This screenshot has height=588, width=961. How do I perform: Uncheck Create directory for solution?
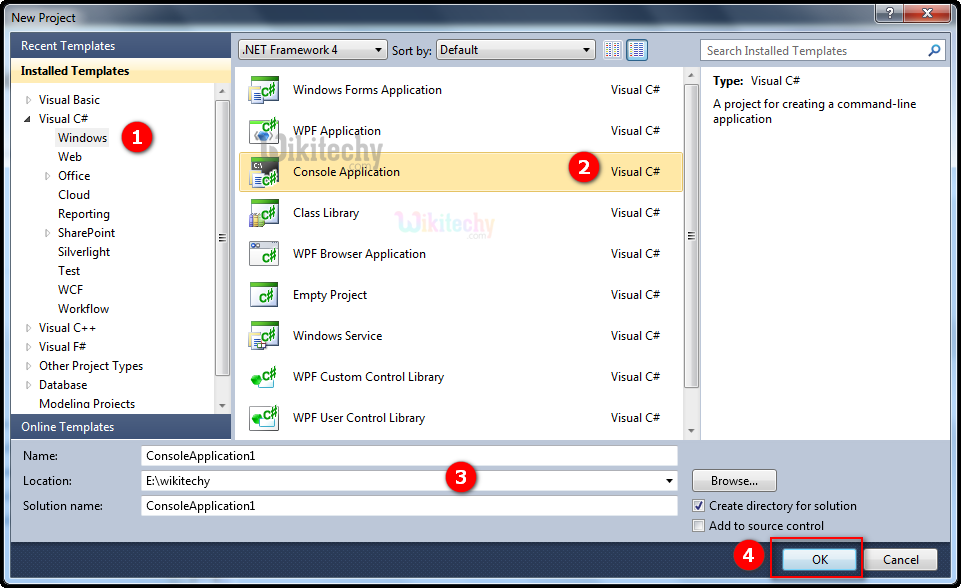[x=699, y=506]
